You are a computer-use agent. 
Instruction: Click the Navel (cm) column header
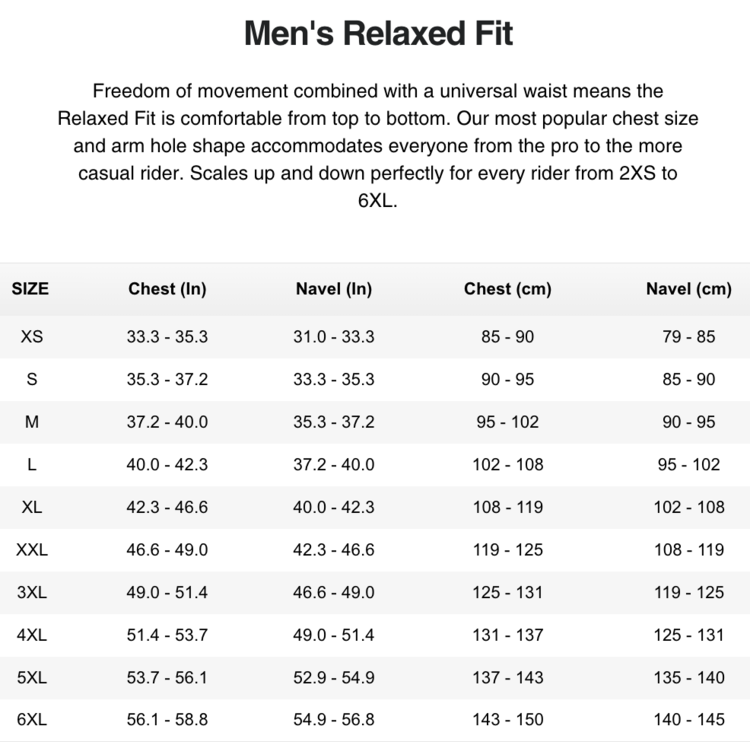689,290
